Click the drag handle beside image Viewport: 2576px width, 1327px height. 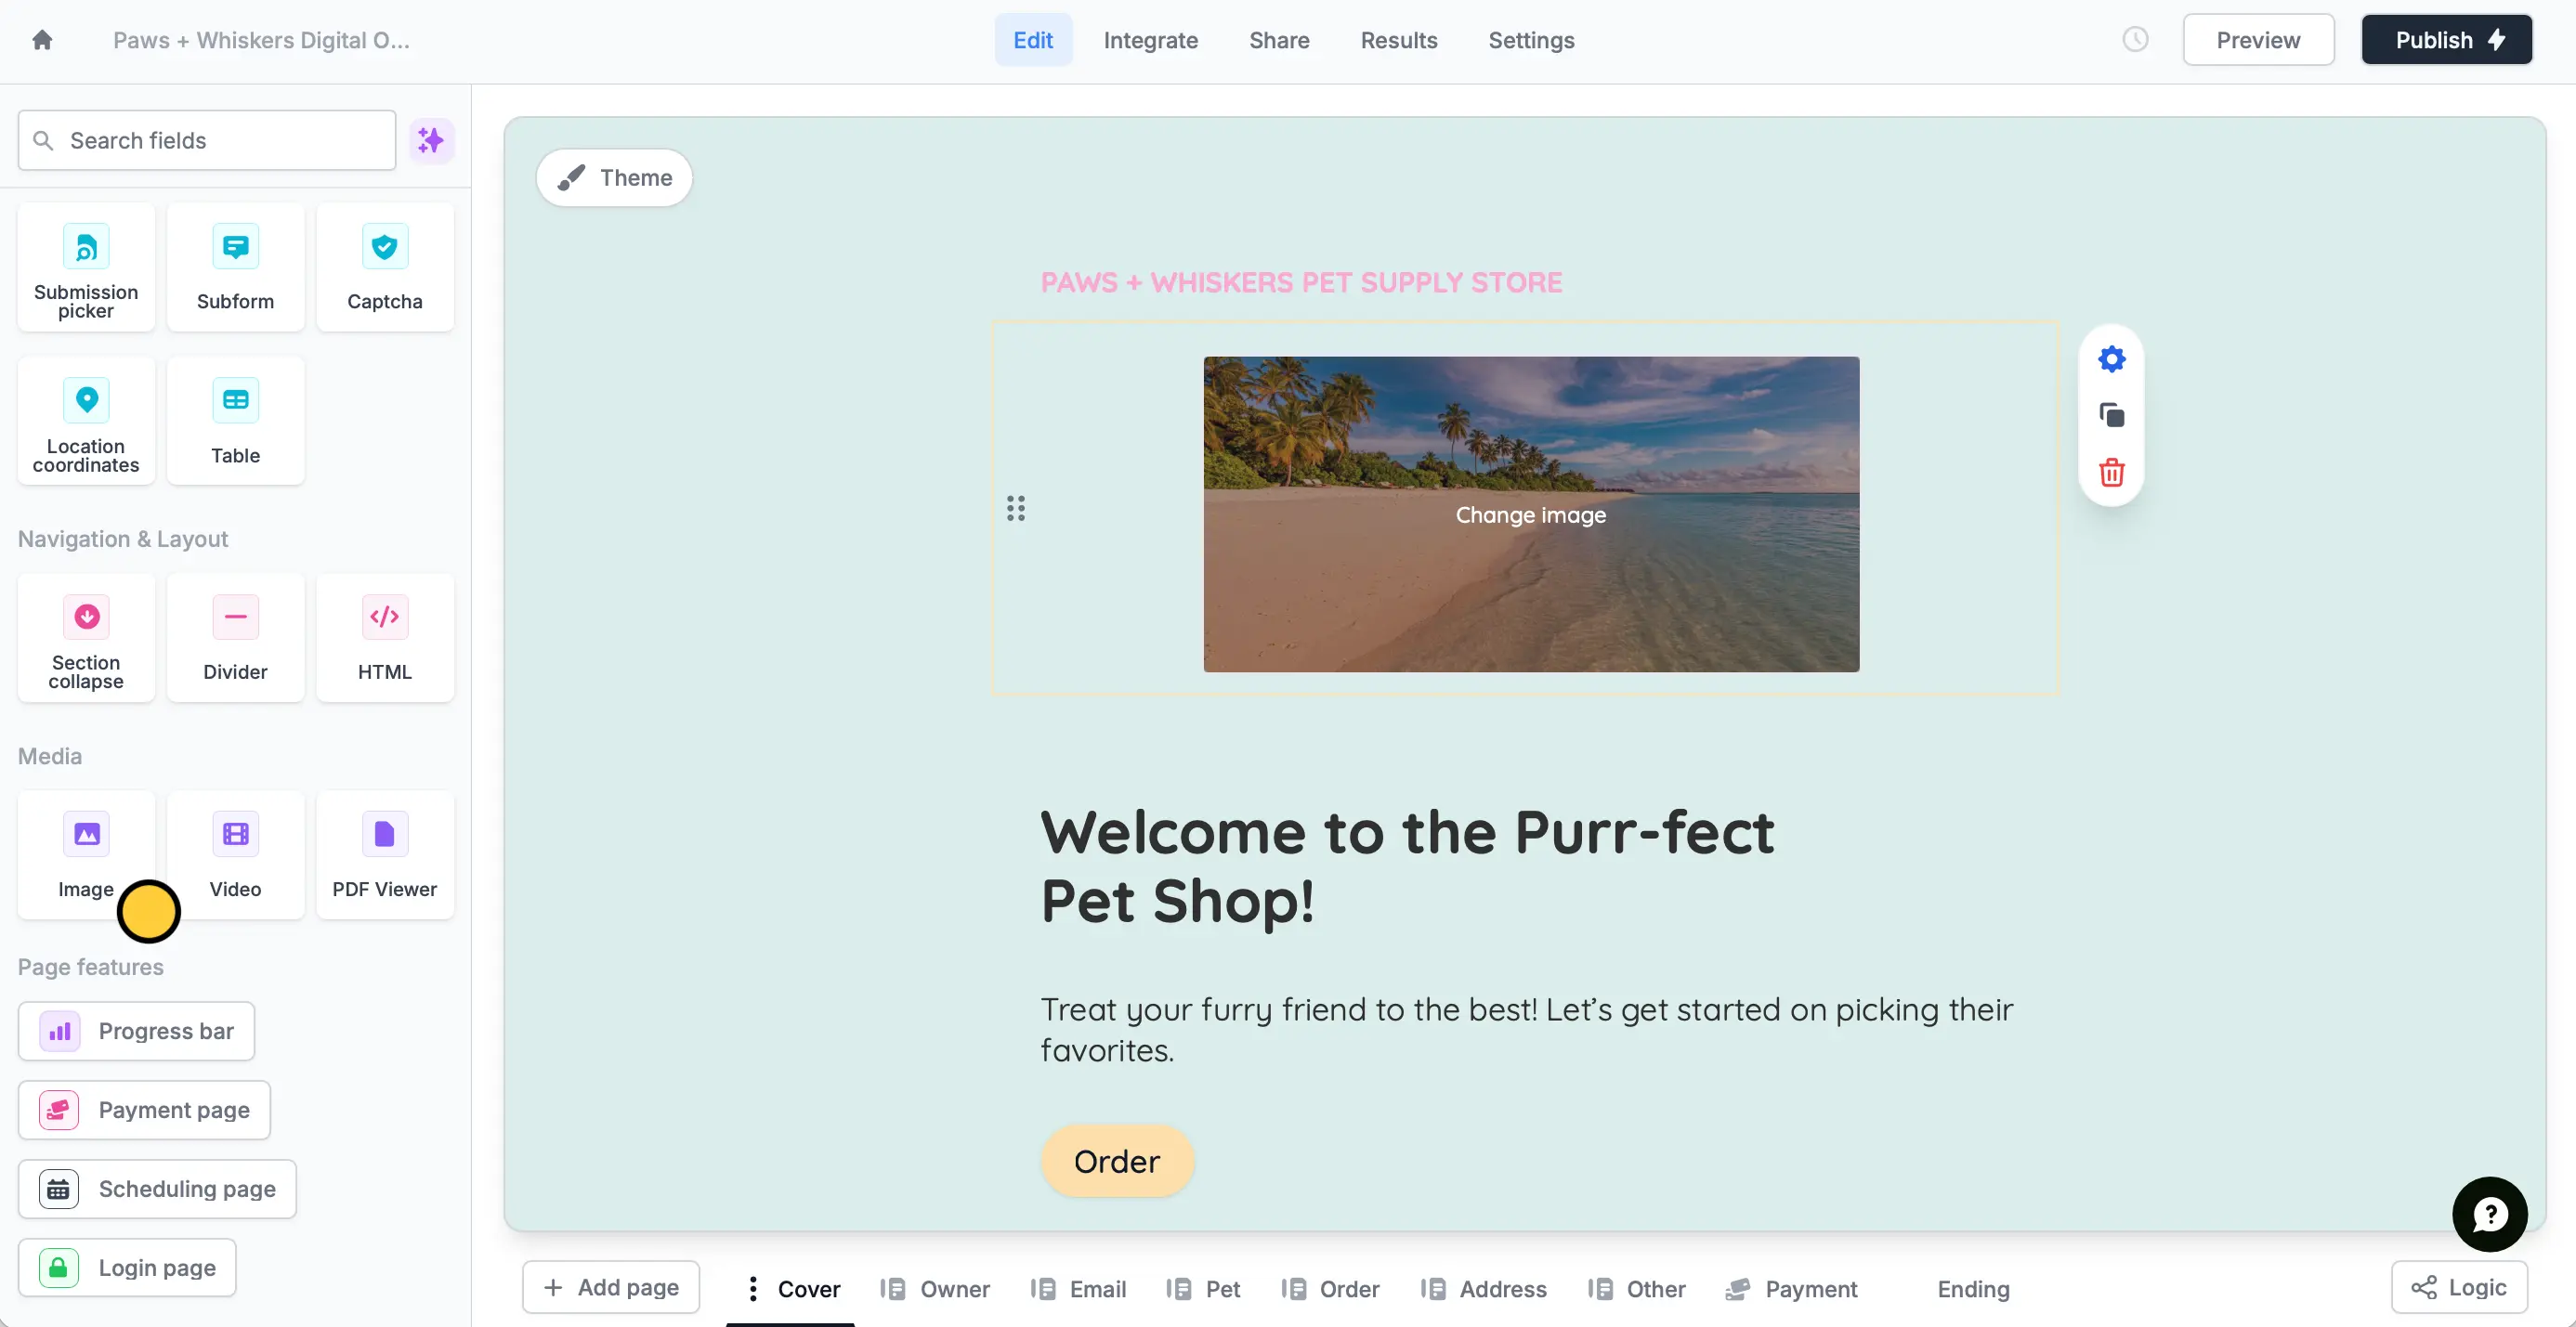[1015, 509]
